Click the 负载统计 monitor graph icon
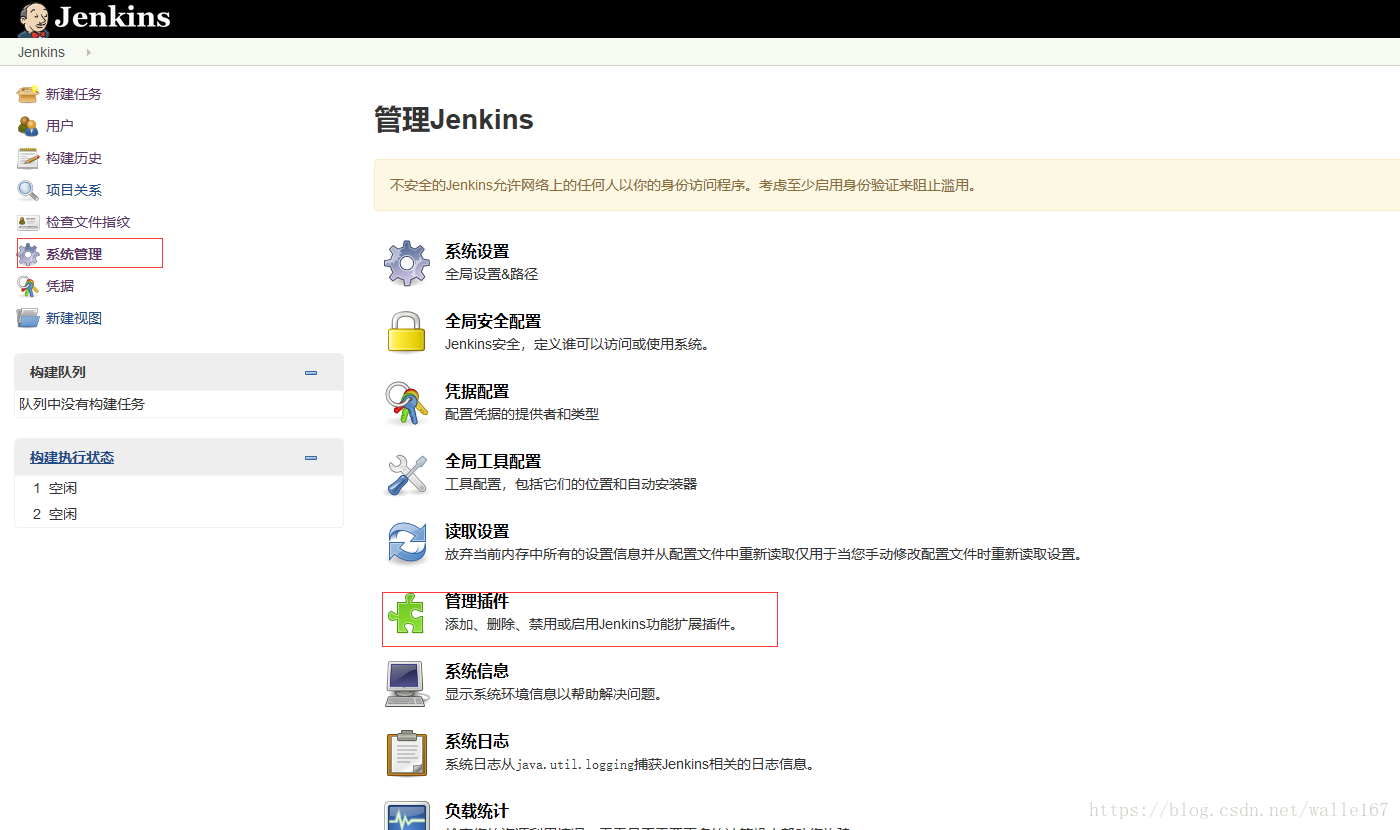 point(407,815)
